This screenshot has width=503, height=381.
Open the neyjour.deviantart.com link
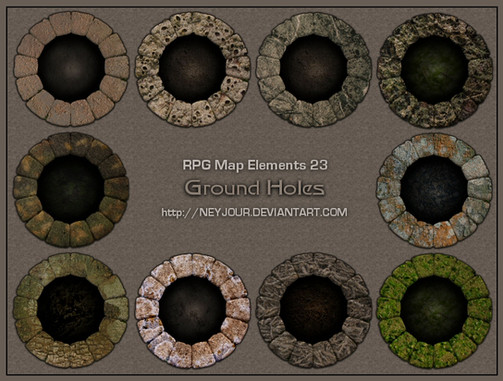(x=254, y=212)
